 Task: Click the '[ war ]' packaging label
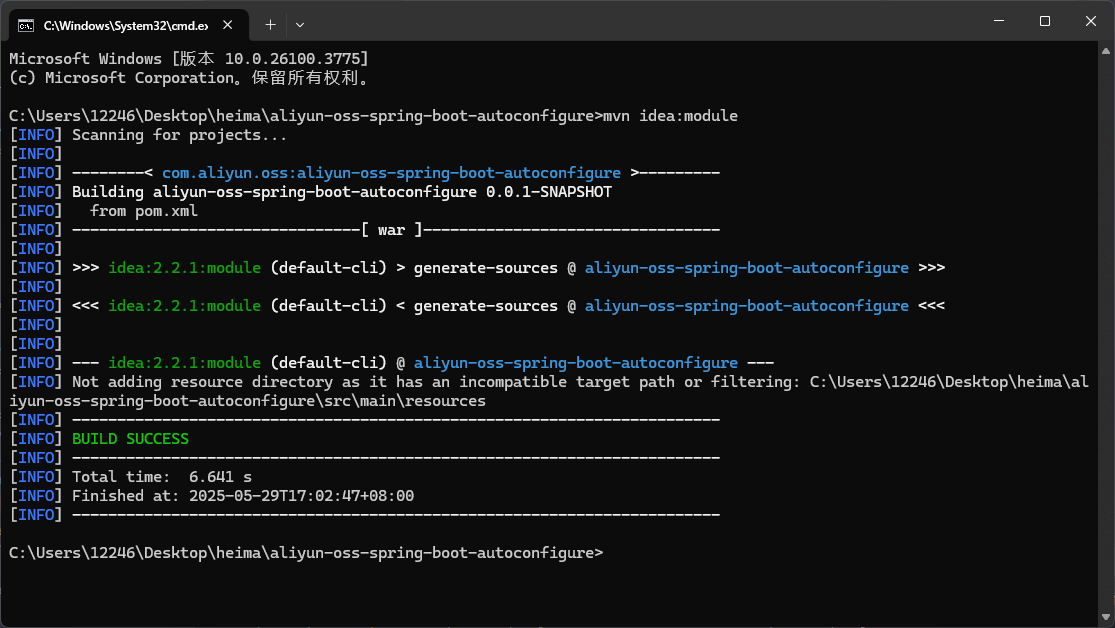tap(391, 230)
